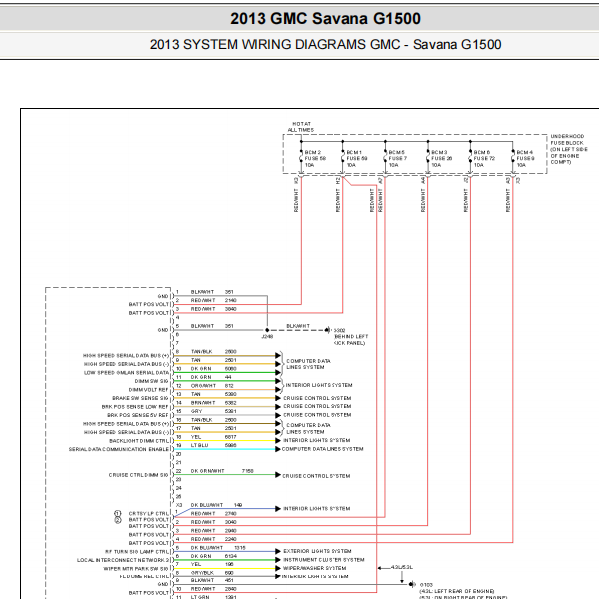Image resolution: width=599 pixels, height=599 pixels.
Task: Click the 'J248' splice label
Action: click(x=267, y=337)
